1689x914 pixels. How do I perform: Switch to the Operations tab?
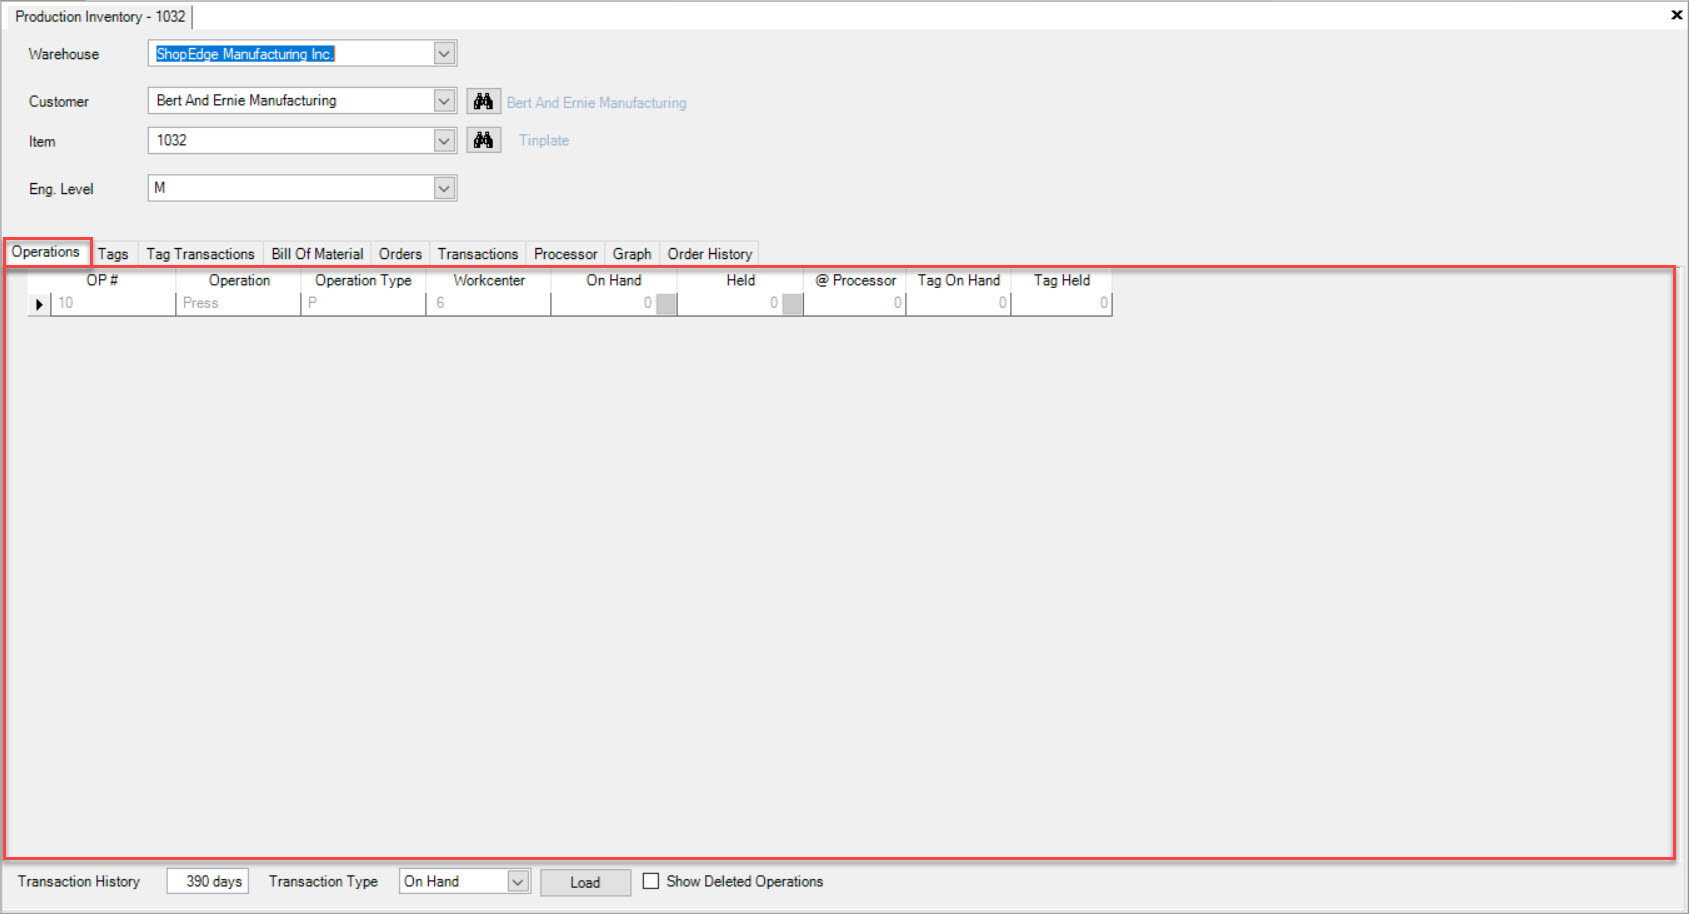[x=46, y=252]
